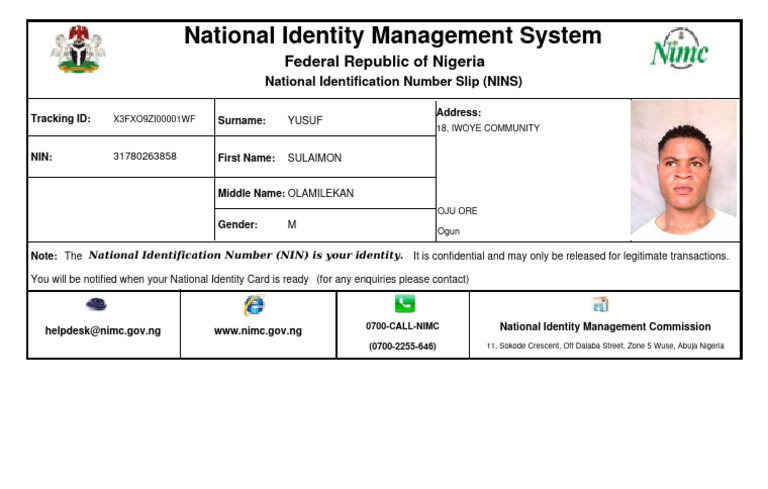Click the National Identity Management System title
This screenshot has width=768, height=489.
[x=393, y=35]
